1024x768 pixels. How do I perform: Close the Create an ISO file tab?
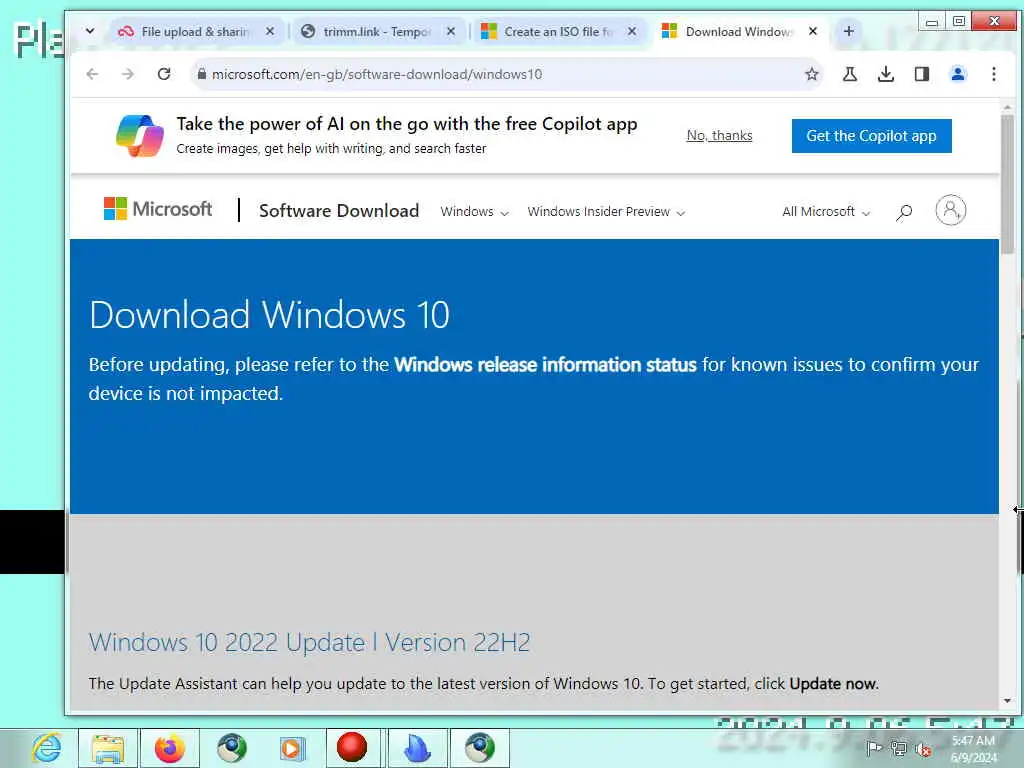pyautogui.click(x=632, y=31)
